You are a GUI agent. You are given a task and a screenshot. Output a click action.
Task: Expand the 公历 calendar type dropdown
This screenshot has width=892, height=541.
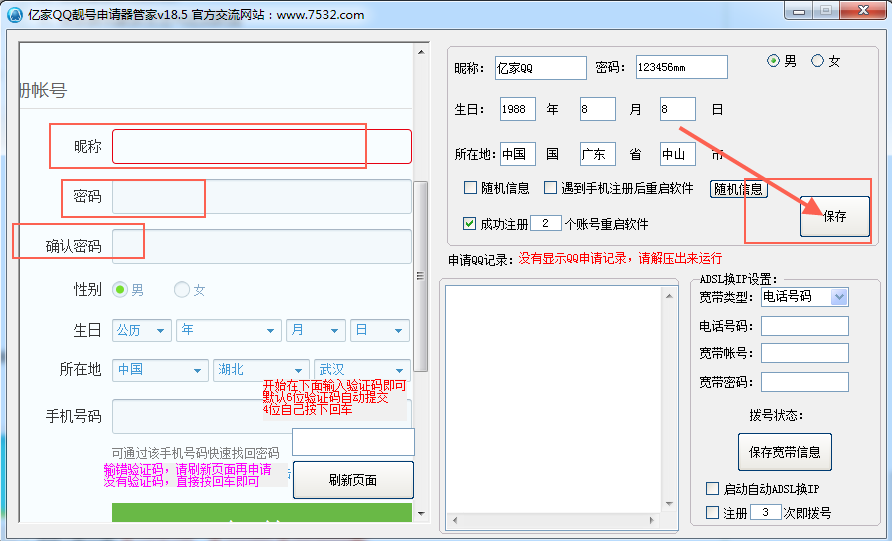(x=142, y=330)
